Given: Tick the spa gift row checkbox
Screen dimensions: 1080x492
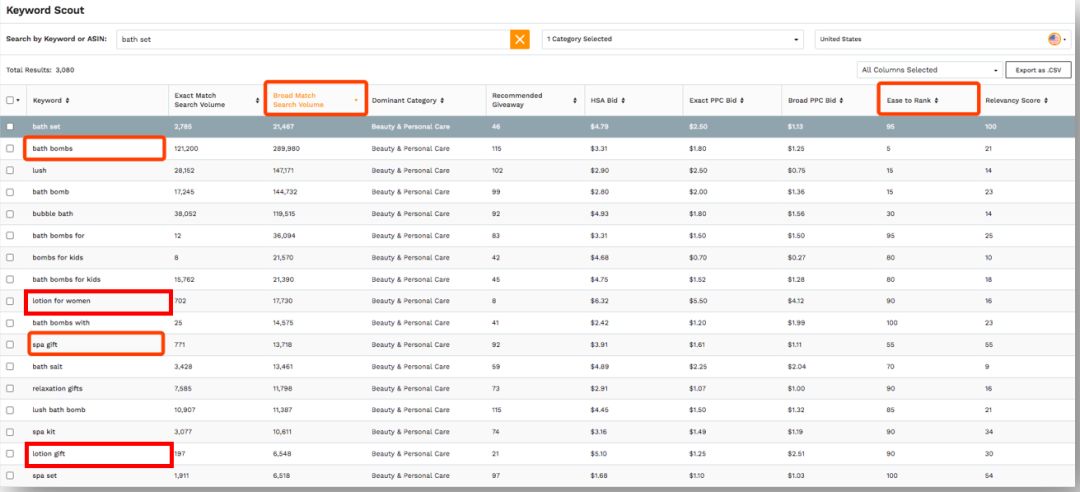Looking at the screenshot, I should pos(11,344).
